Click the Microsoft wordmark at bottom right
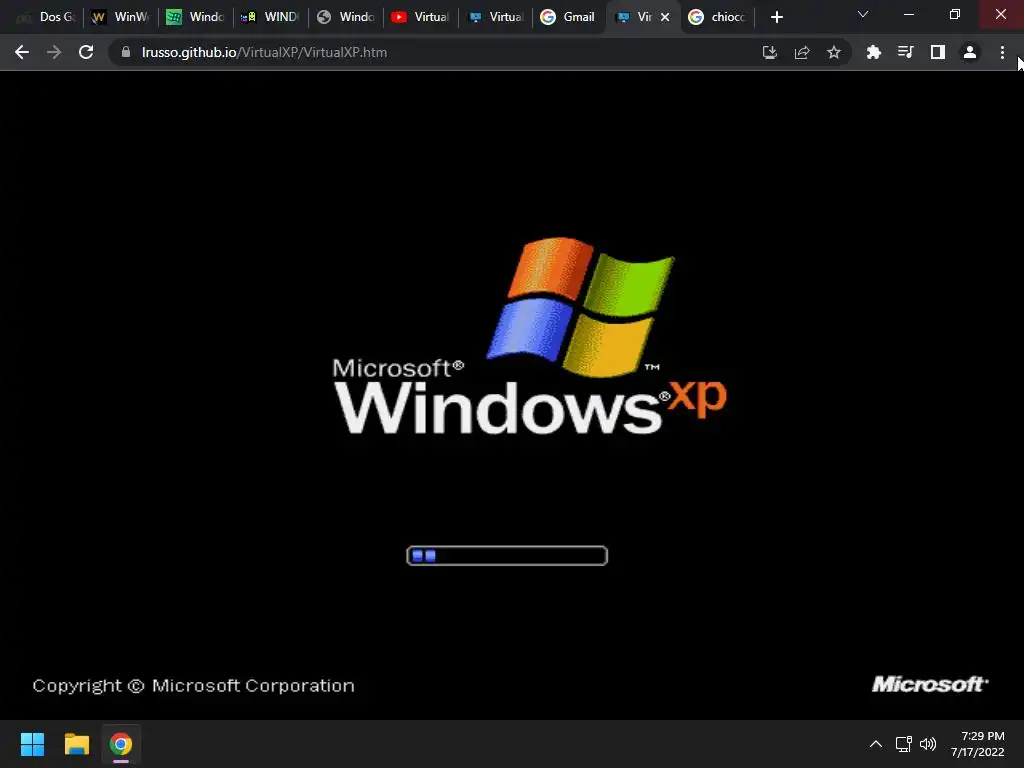This screenshot has width=1024, height=768. click(930, 684)
